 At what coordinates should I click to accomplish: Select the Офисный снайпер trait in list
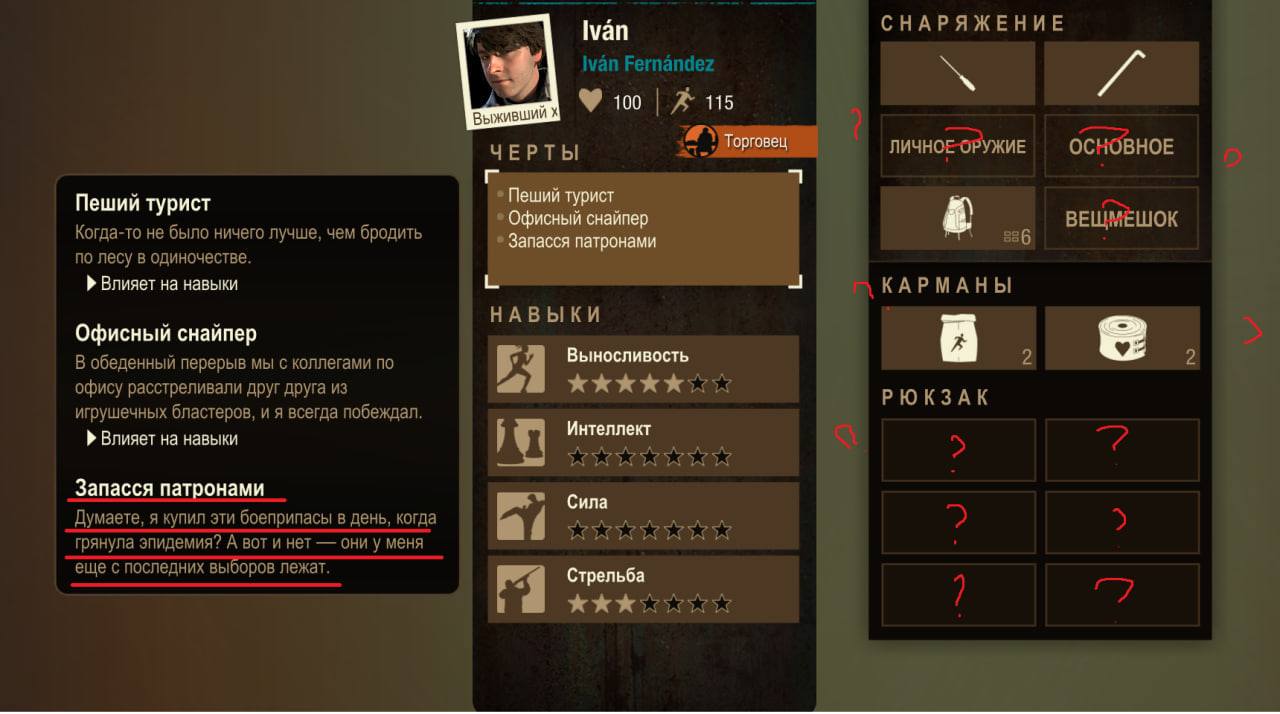click(x=578, y=218)
